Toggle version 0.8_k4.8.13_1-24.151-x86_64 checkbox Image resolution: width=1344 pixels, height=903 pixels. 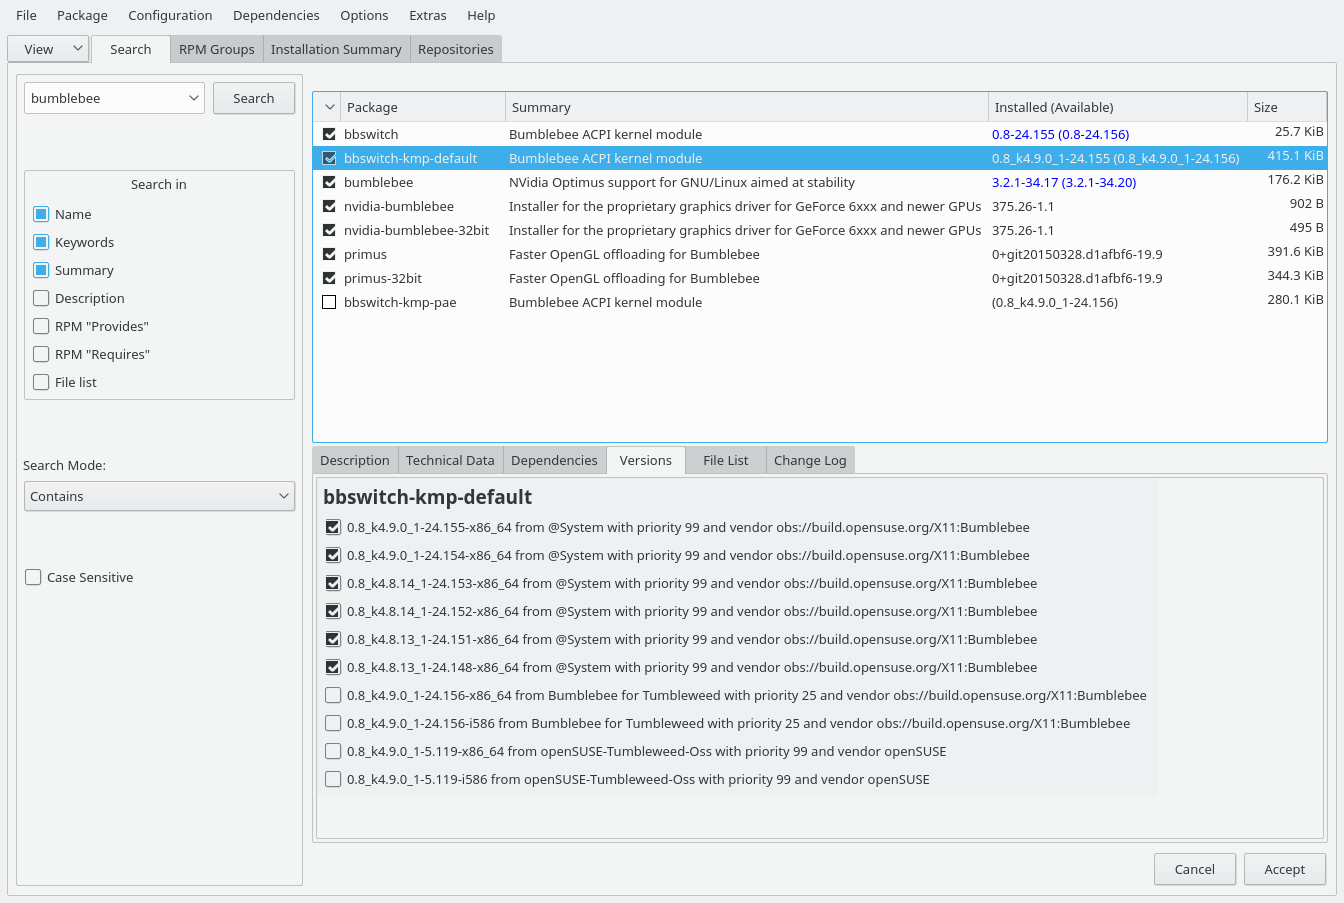click(x=333, y=639)
